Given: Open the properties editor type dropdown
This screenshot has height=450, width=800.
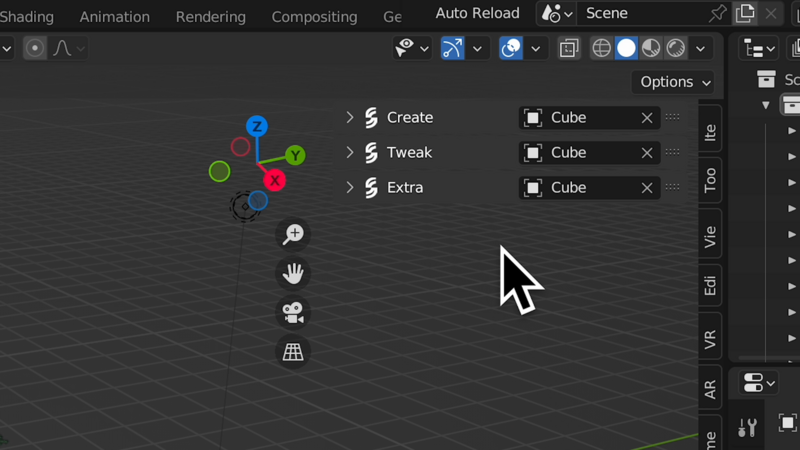Looking at the screenshot, I should (x=758, y=383).
